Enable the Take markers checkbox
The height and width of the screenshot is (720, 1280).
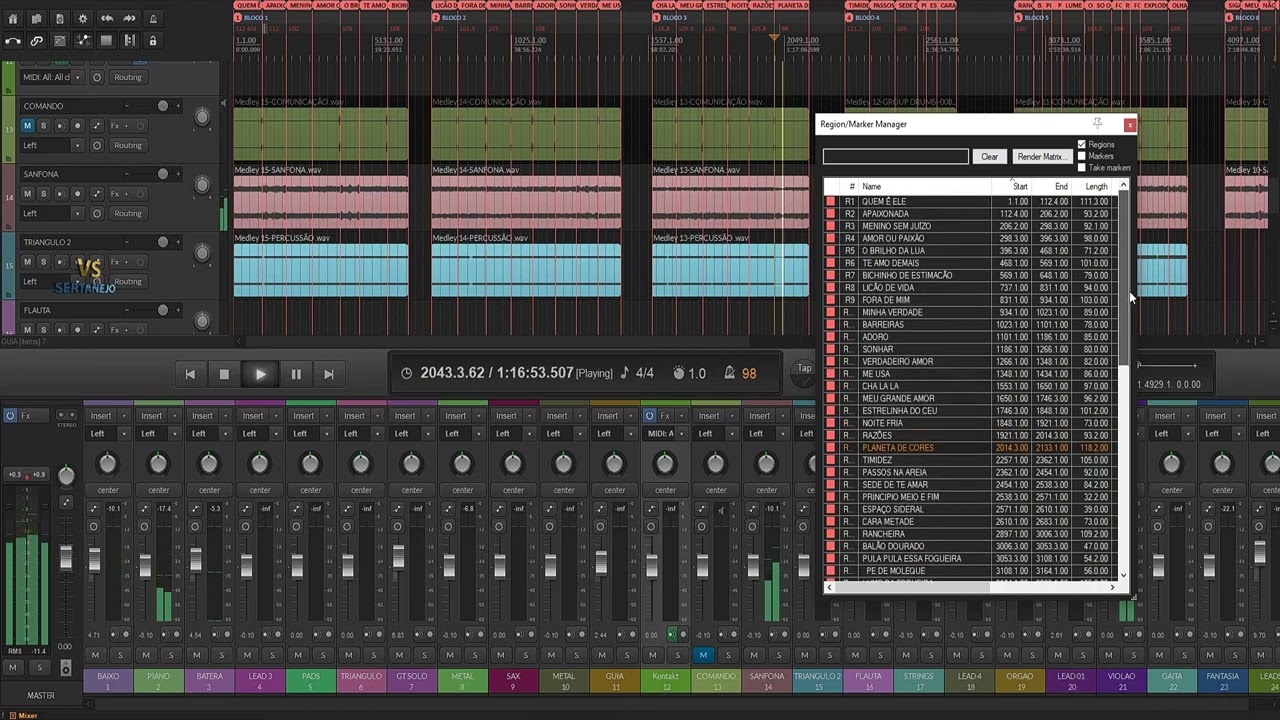(x=1081, y=167)
